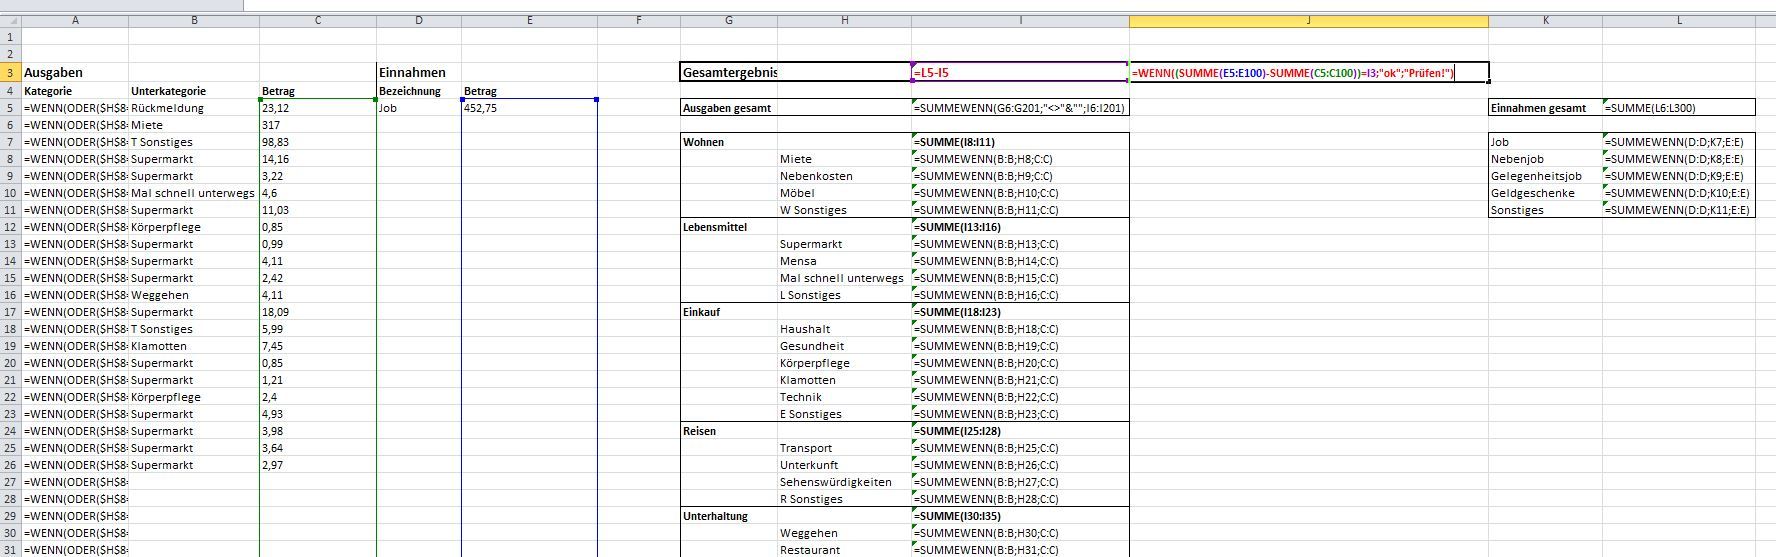Select column L header
The image size is (1776, 557).
tap(1679, 20)
